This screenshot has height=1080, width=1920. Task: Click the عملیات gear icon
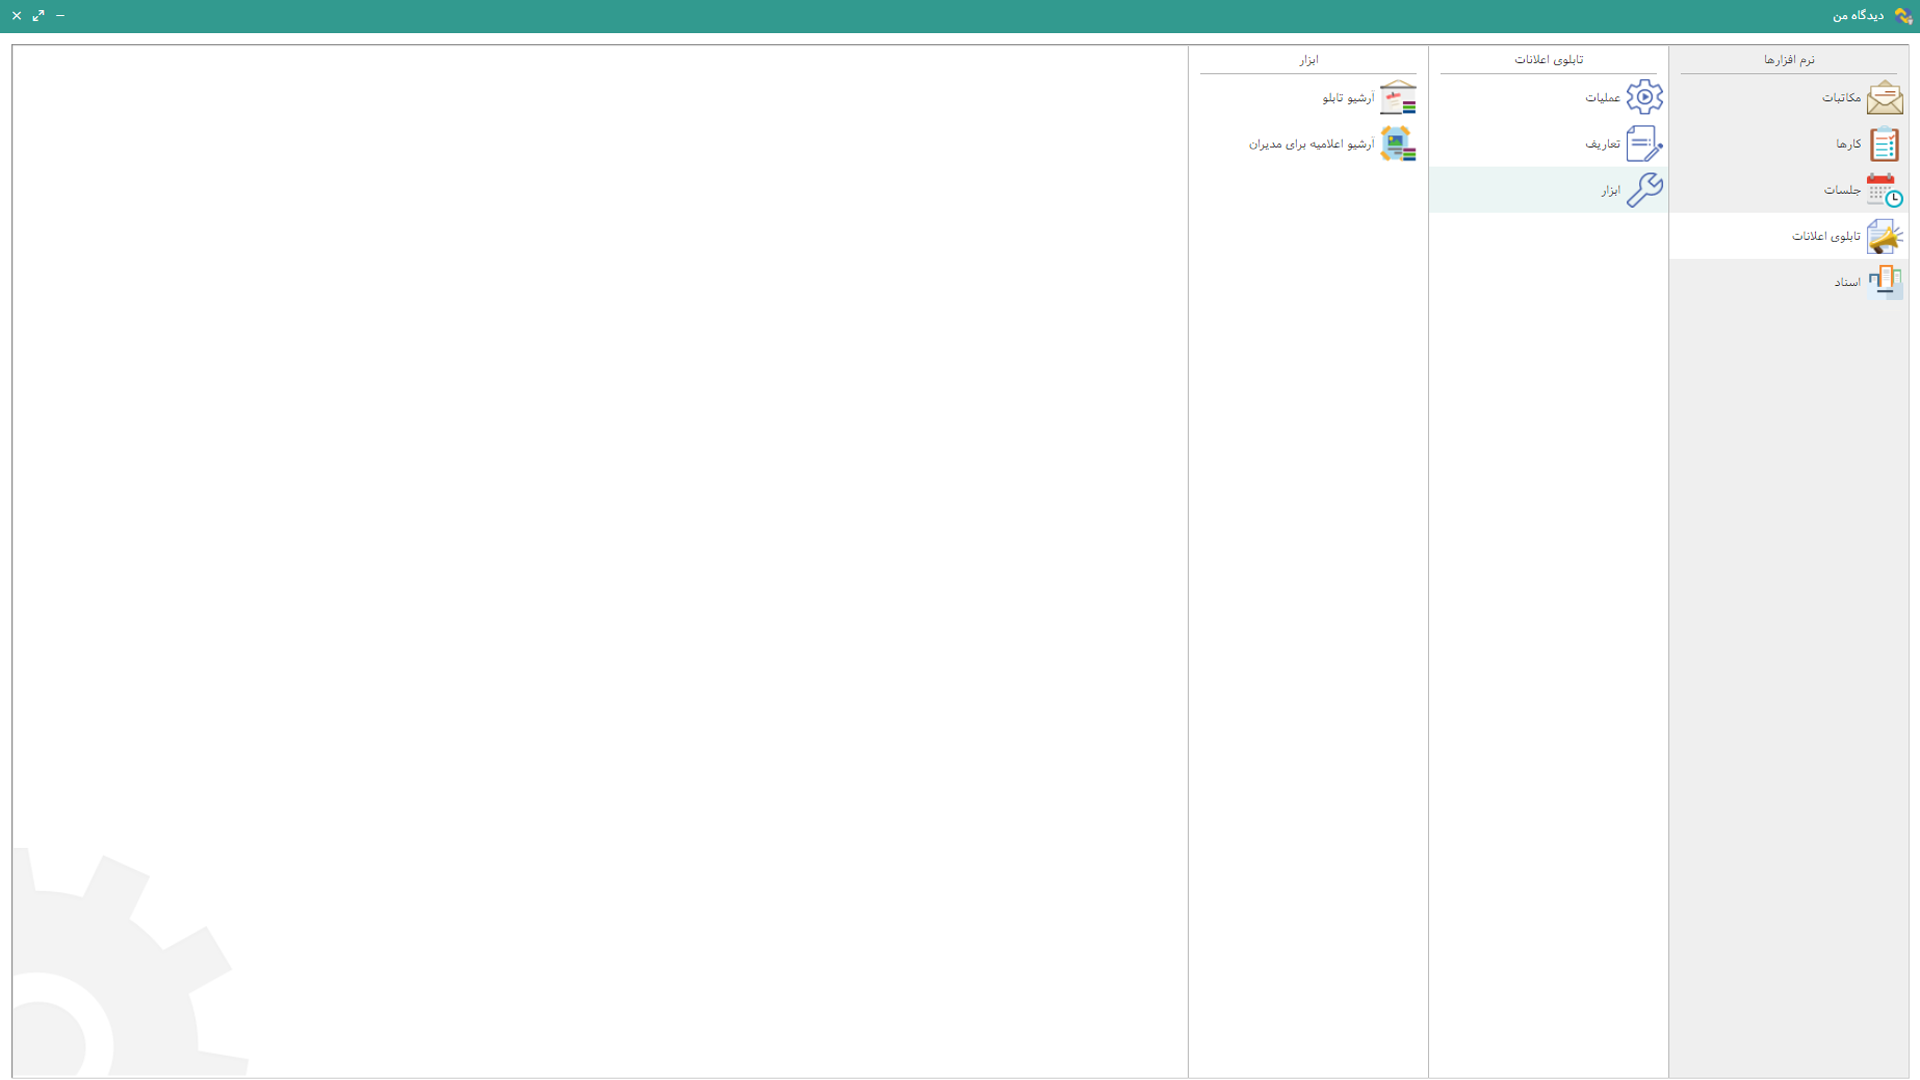point(1644,97)
